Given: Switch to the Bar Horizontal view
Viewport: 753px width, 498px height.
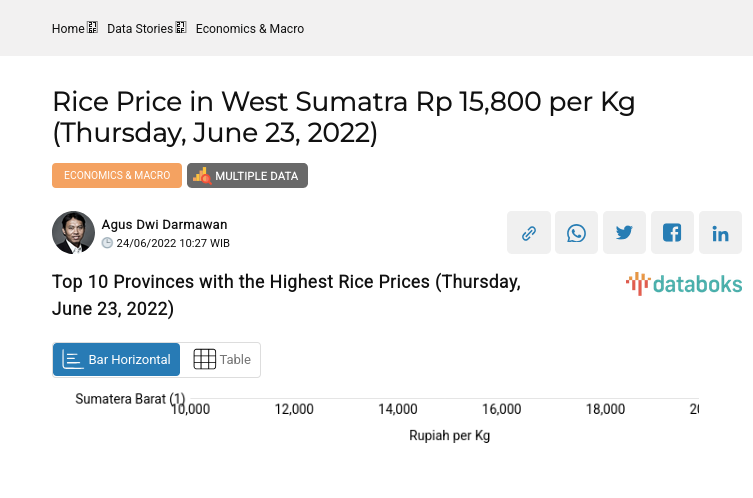Looking at the screenshot, I should click(117, 360).
